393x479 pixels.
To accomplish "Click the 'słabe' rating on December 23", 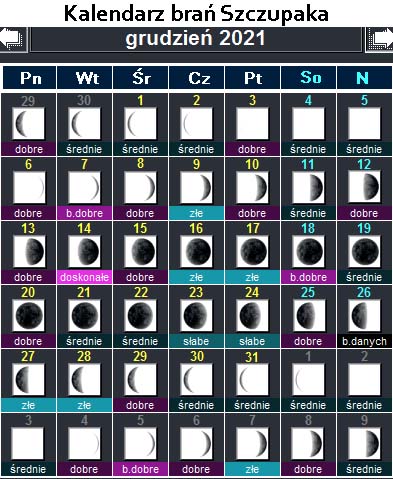I will click(x=196, y=341).
